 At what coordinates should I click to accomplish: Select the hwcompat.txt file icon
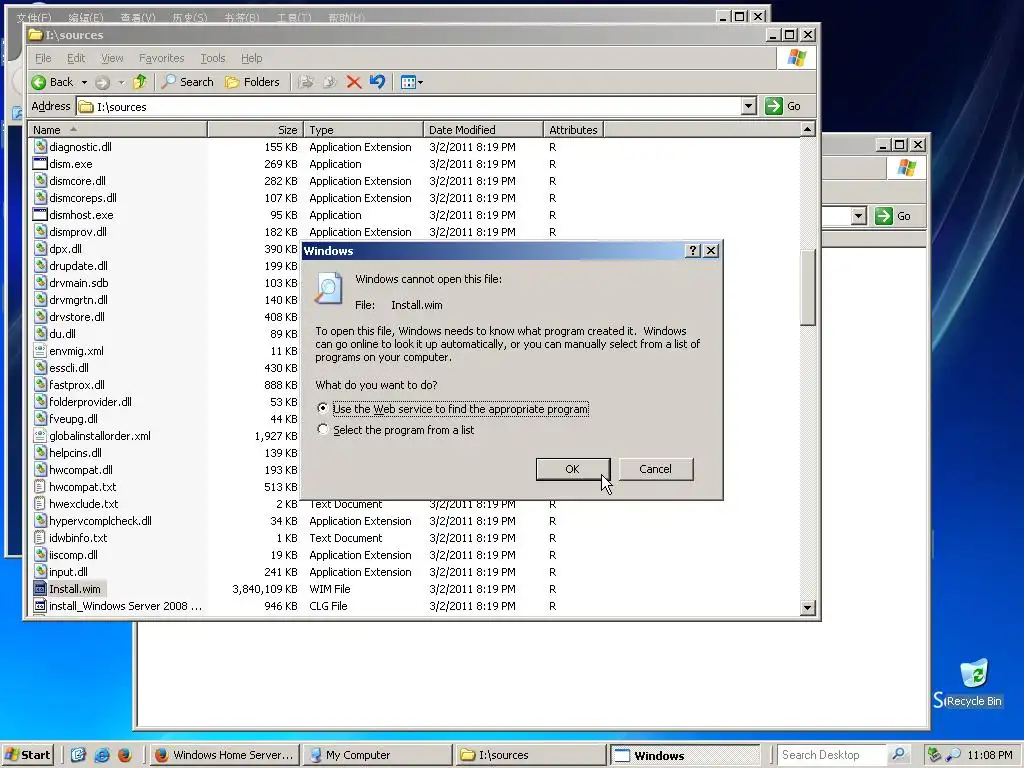pyautogui.click(x=40, y=487)
